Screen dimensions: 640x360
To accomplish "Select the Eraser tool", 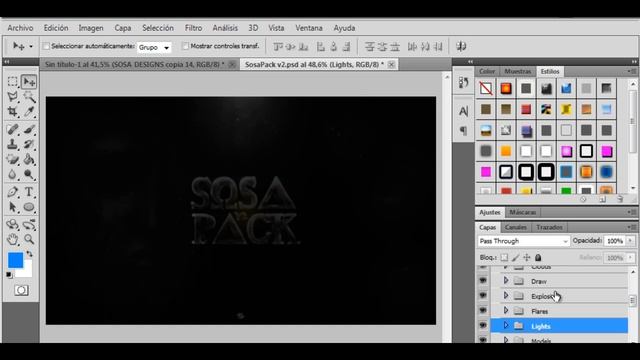I will [13, 160].
